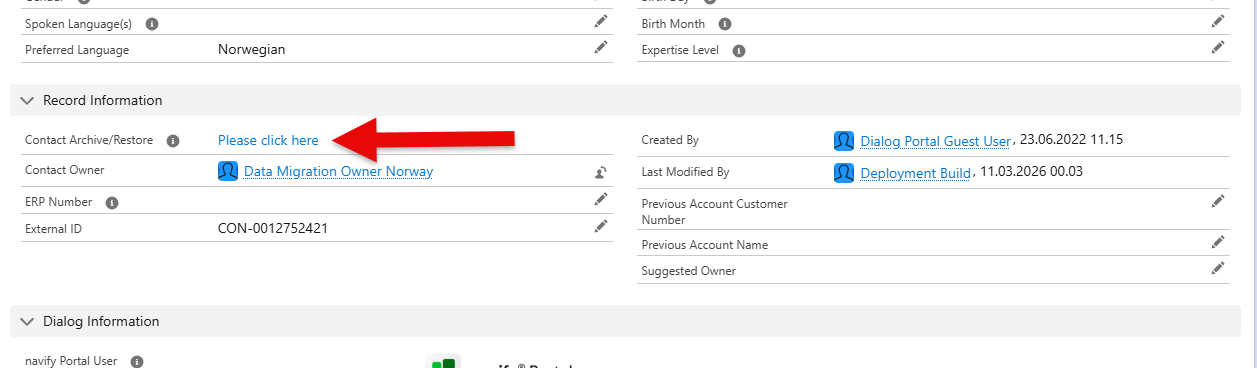The image size is (1257, 368).
Task: Click navify Portal User info icon
Action: [x=137, y=362]
